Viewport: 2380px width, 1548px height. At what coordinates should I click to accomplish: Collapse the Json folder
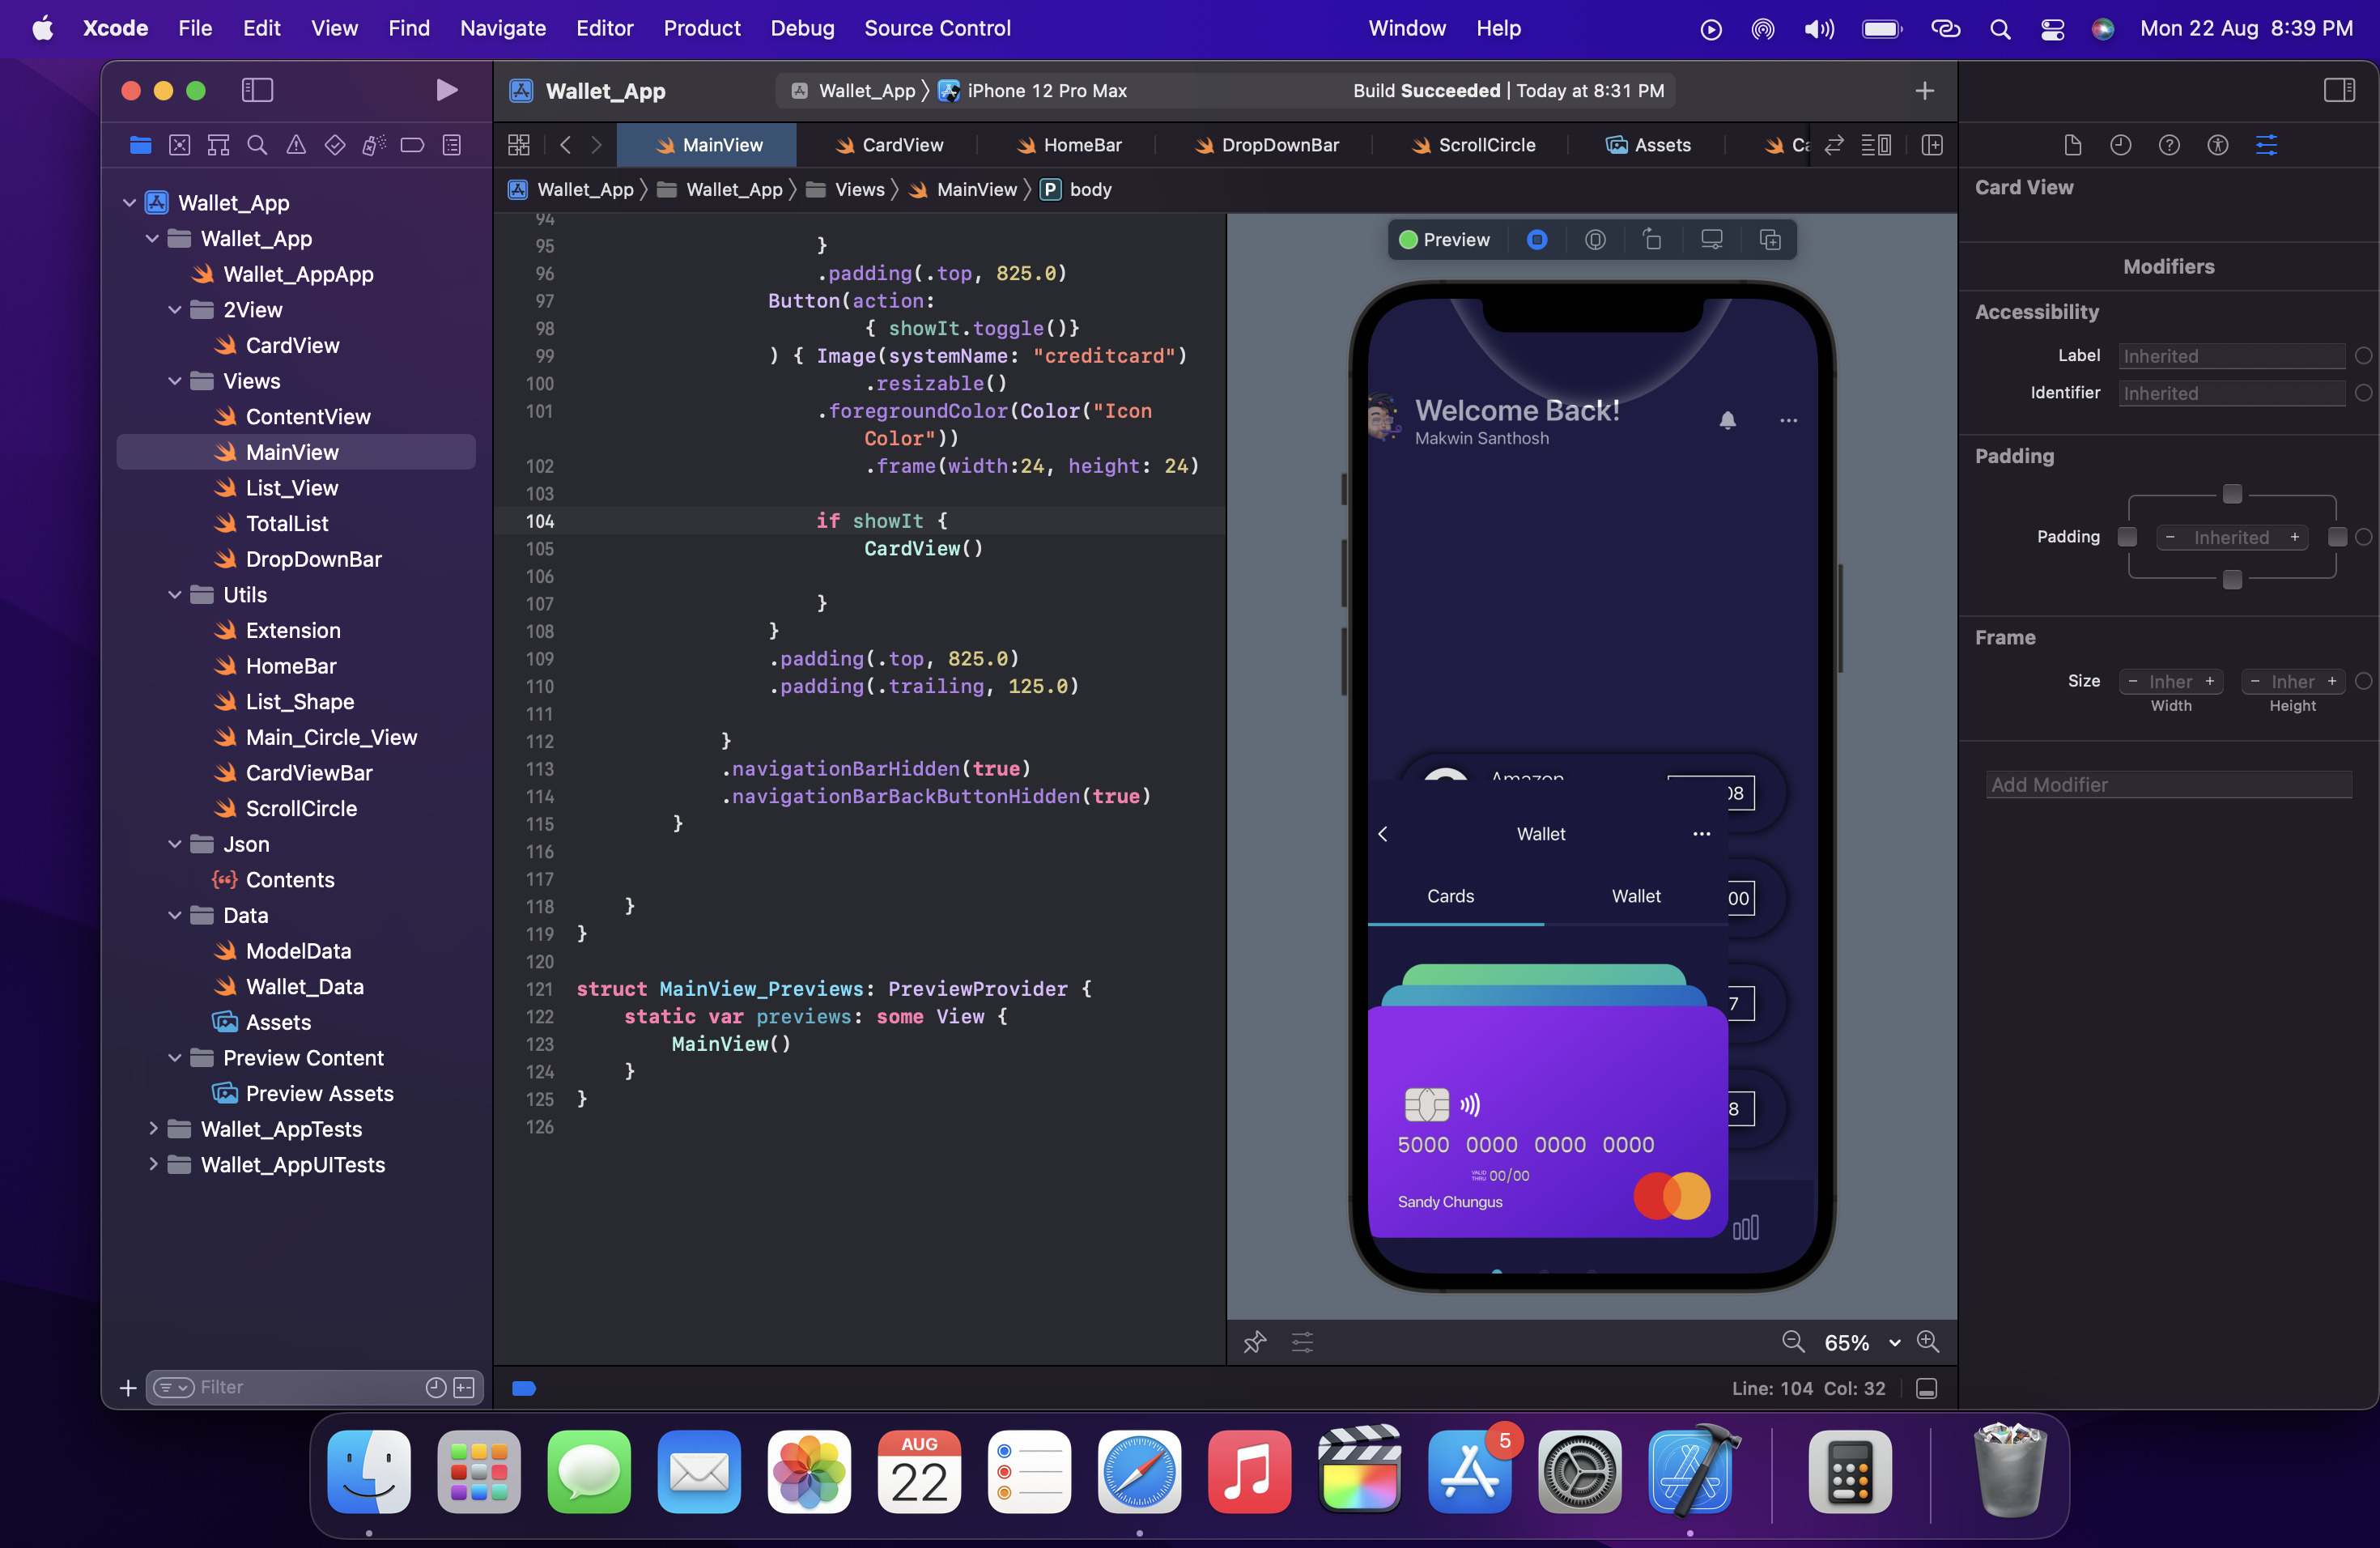tap(174, 844)
